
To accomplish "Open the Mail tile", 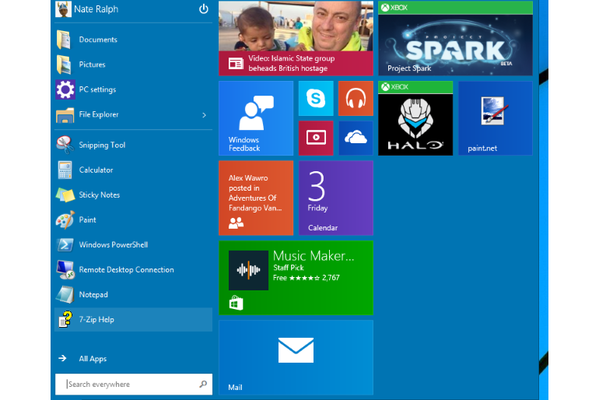I will [296, 358].
